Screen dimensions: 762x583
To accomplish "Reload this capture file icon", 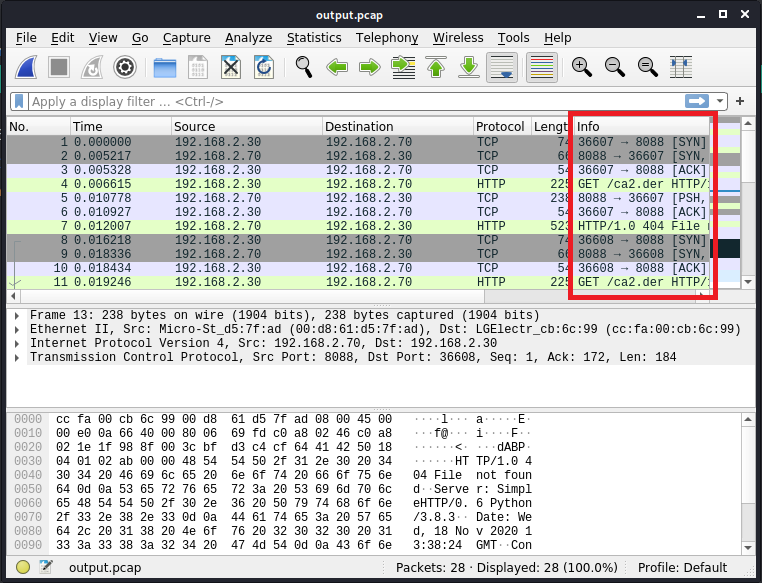I will (264, 67).
